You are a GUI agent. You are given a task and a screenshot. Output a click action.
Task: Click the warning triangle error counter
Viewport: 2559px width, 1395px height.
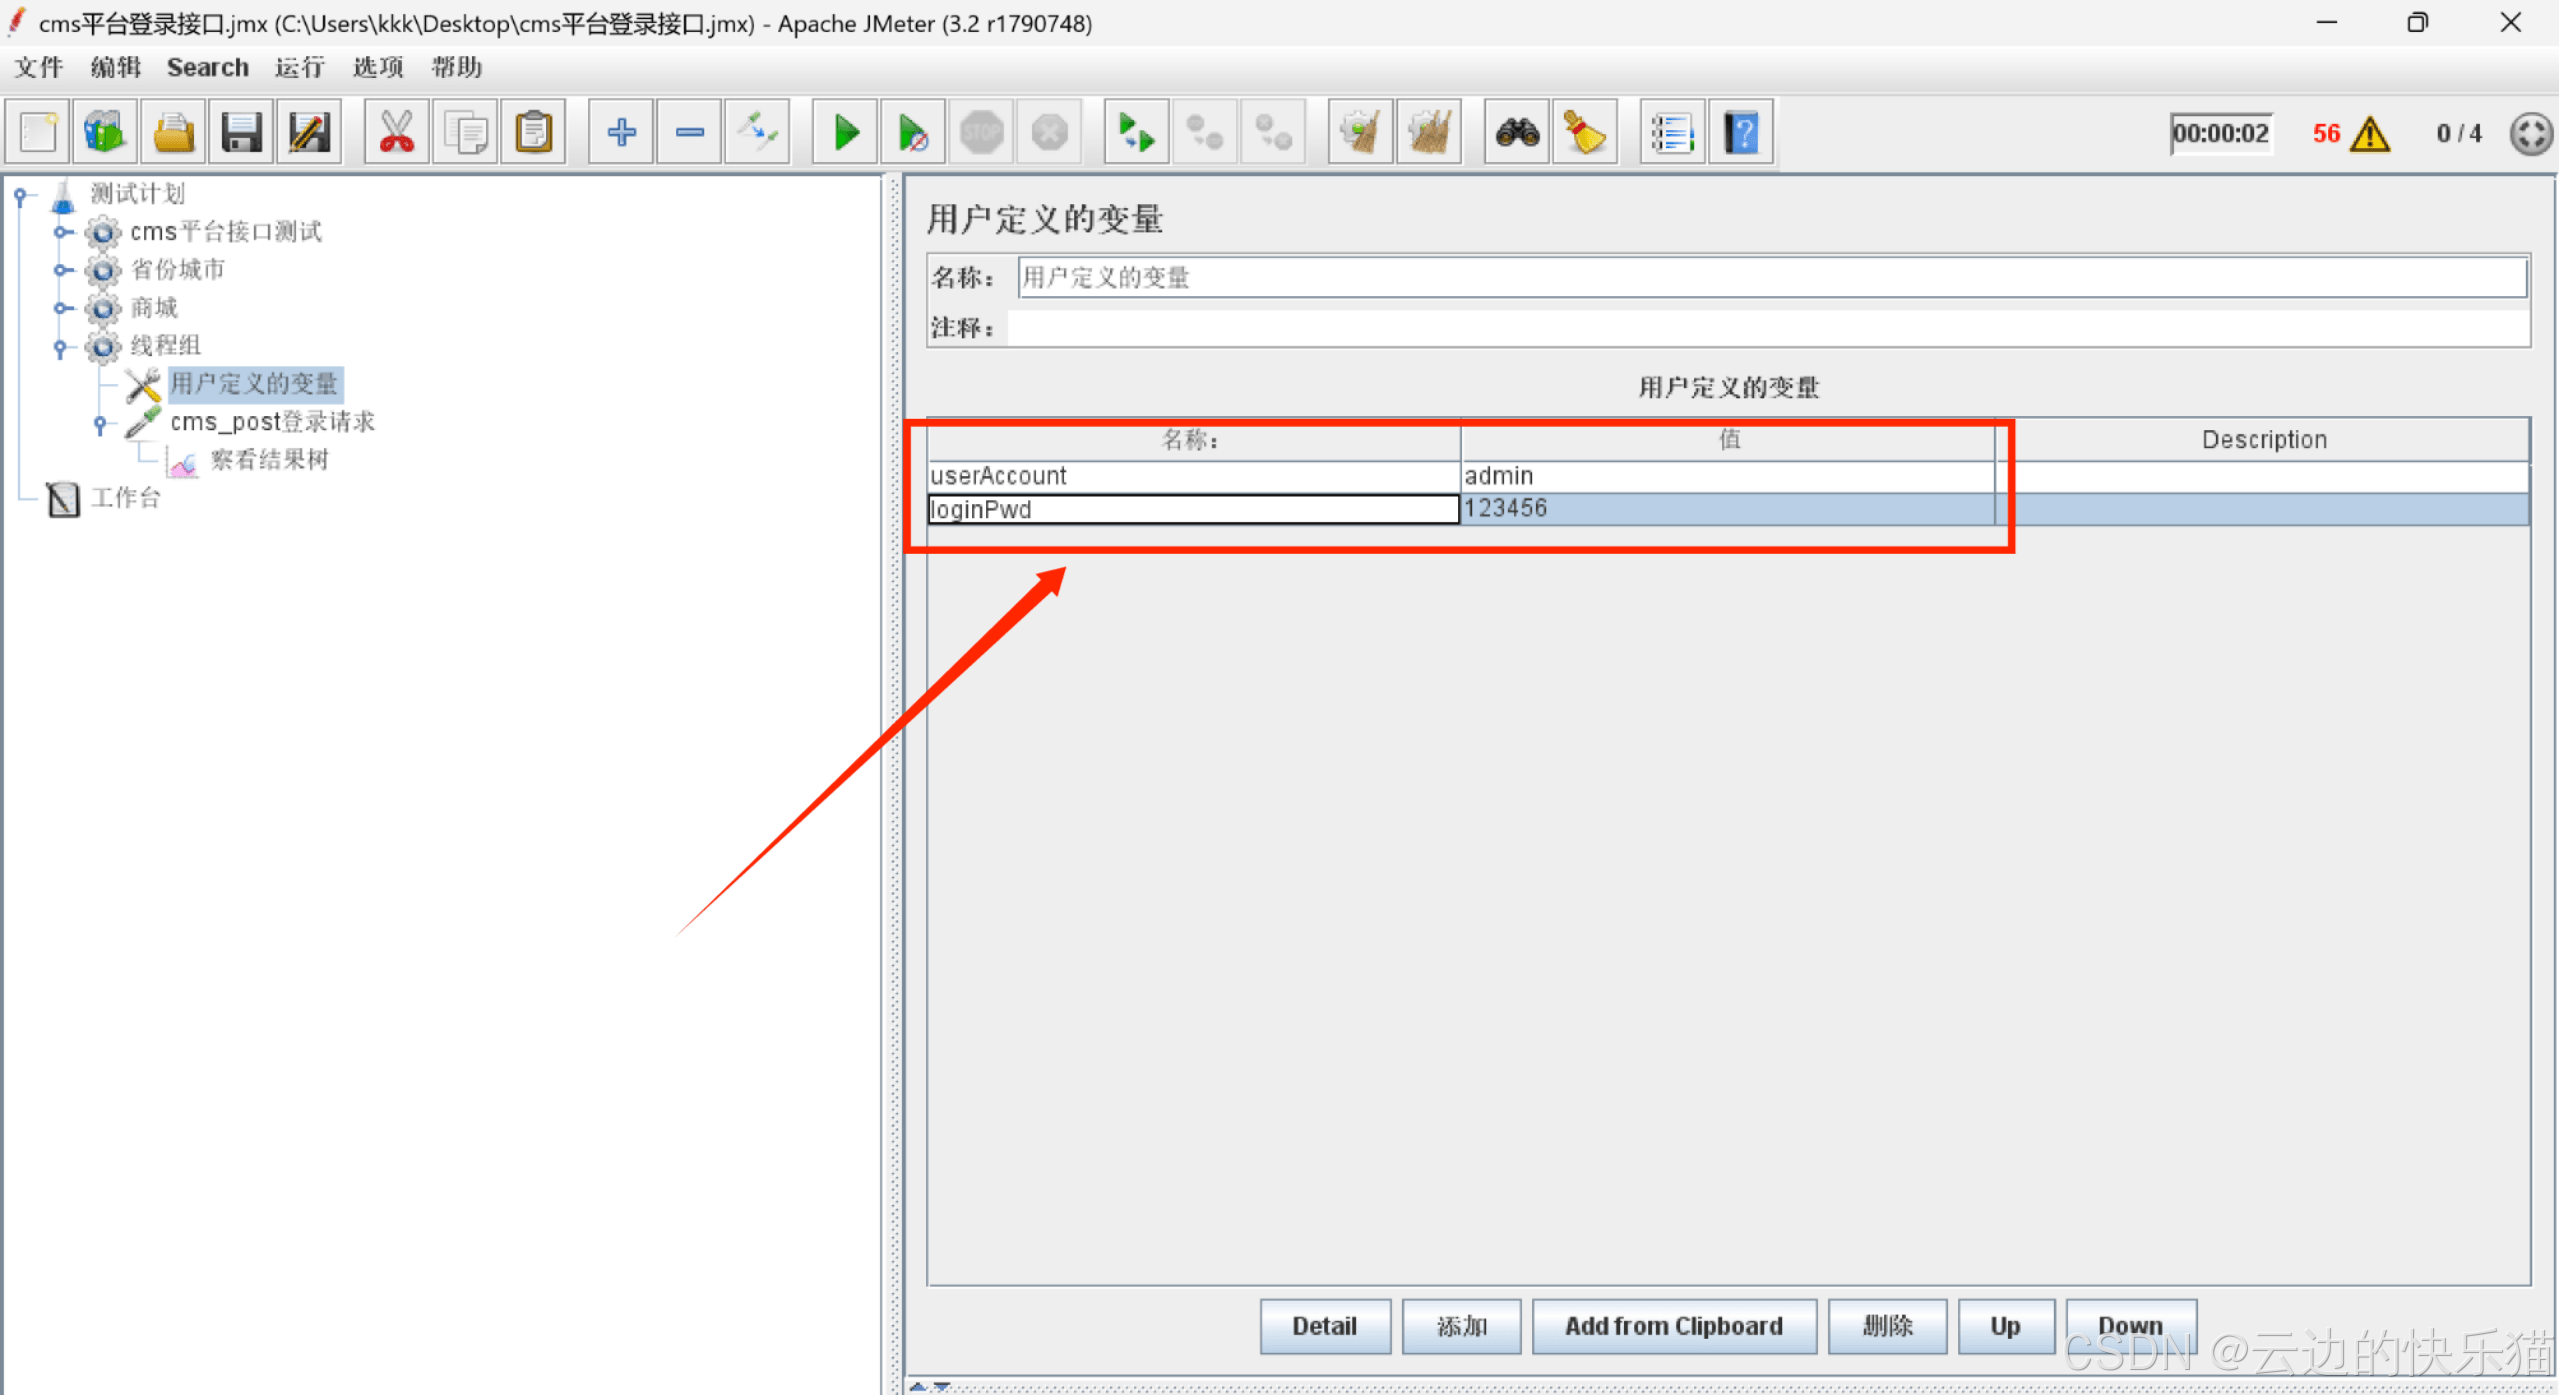(x=2370, y=134)
